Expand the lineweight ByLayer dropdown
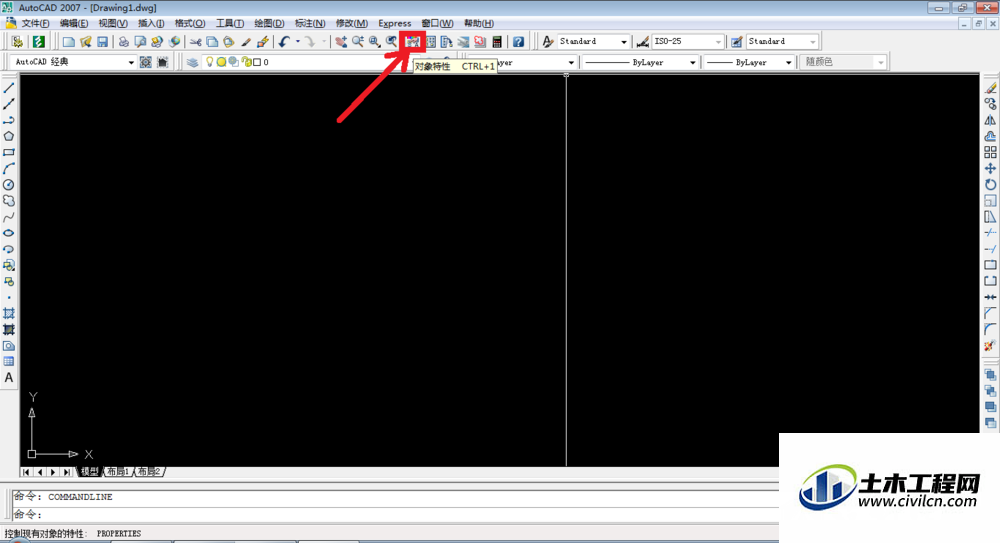 click(x=788, y=63)
